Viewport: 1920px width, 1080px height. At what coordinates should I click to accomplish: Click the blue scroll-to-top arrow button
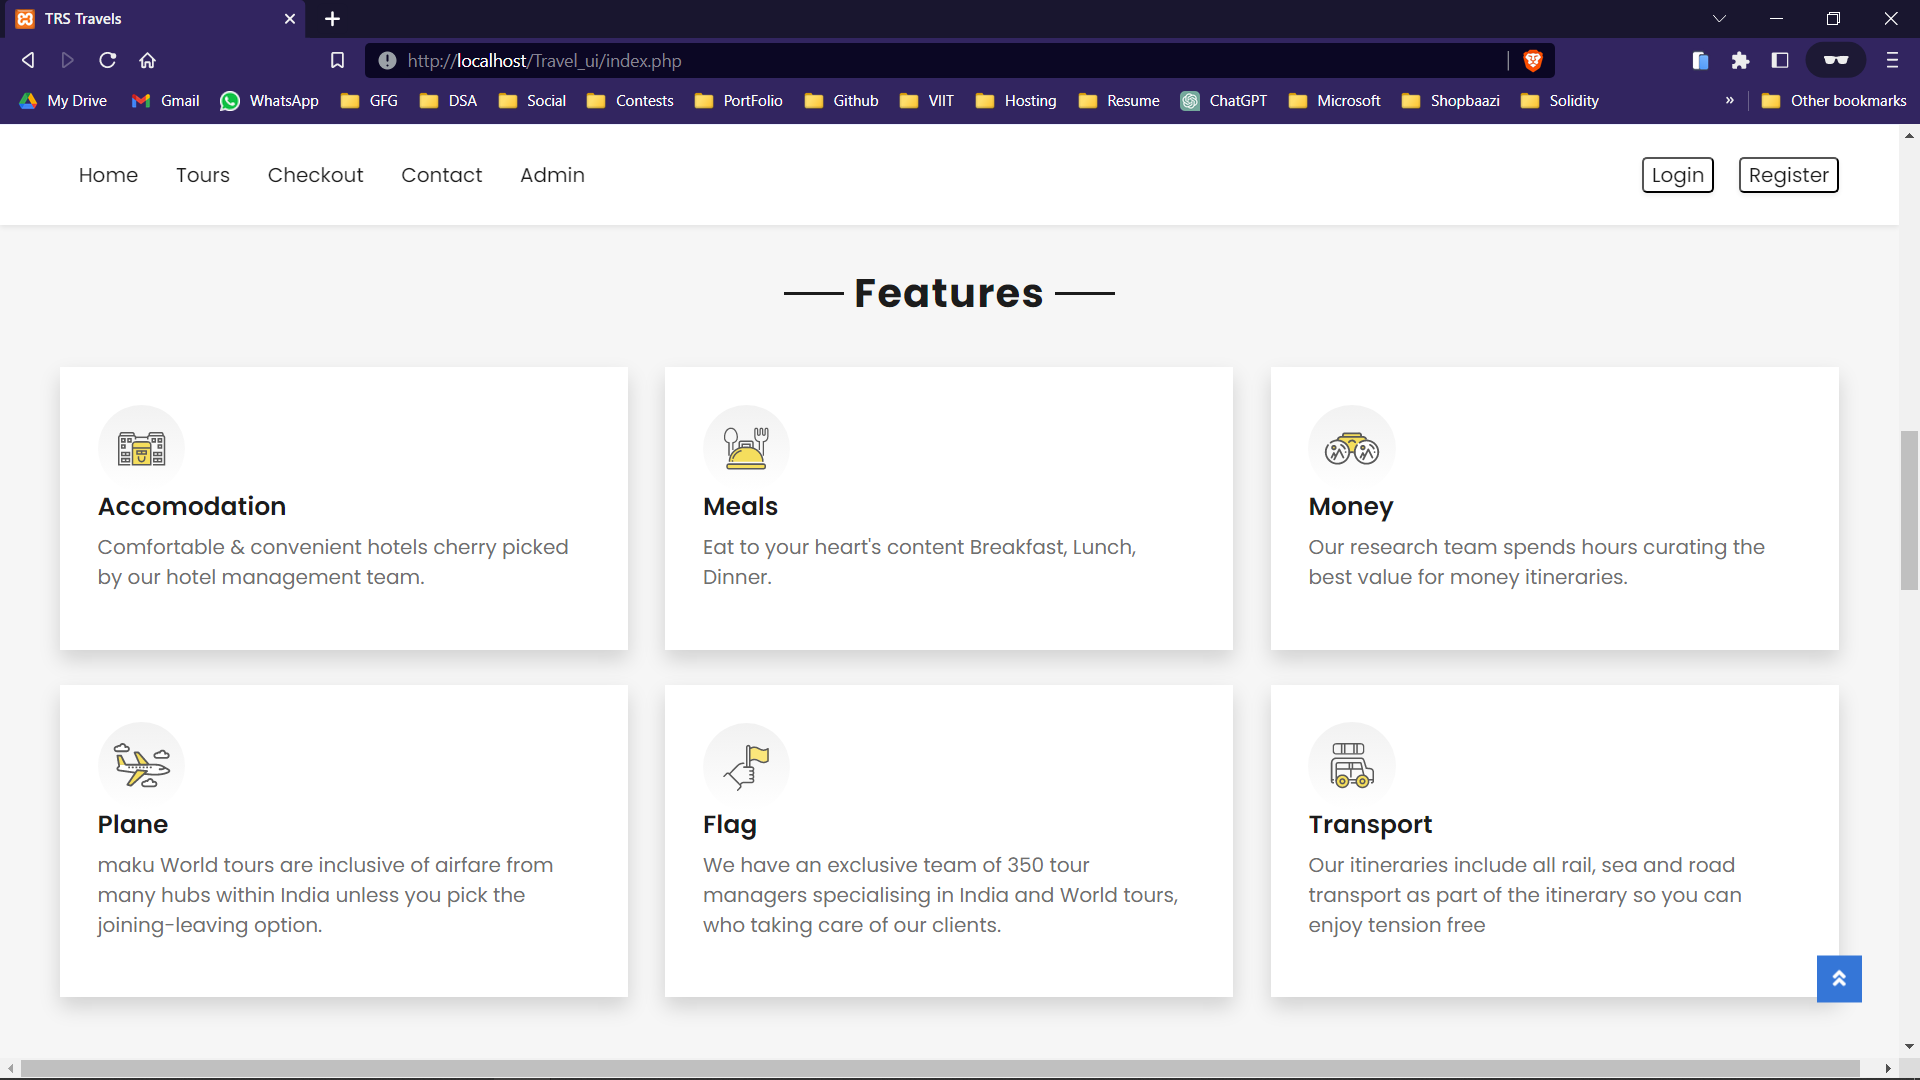click(x=1839, y=979)
